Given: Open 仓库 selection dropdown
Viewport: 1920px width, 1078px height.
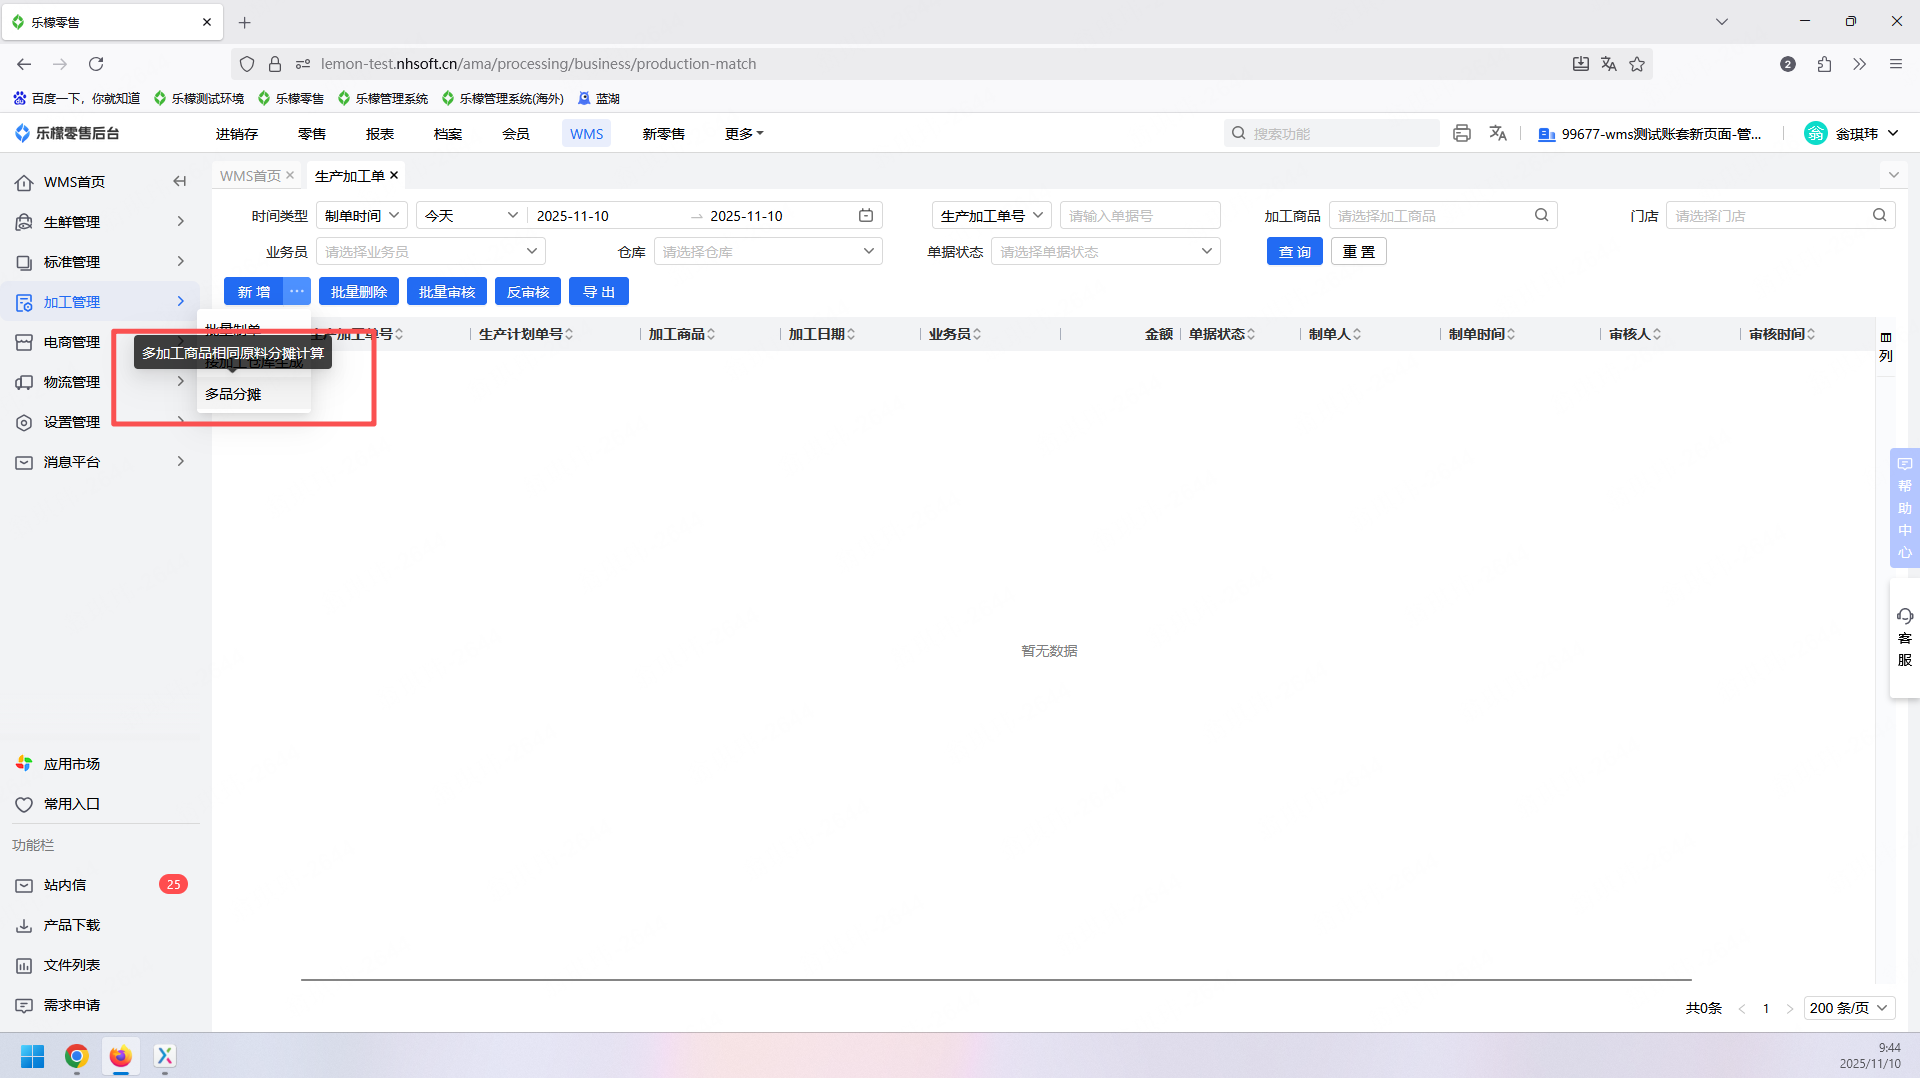Looking at the screenshot, I should click(768, 251).
